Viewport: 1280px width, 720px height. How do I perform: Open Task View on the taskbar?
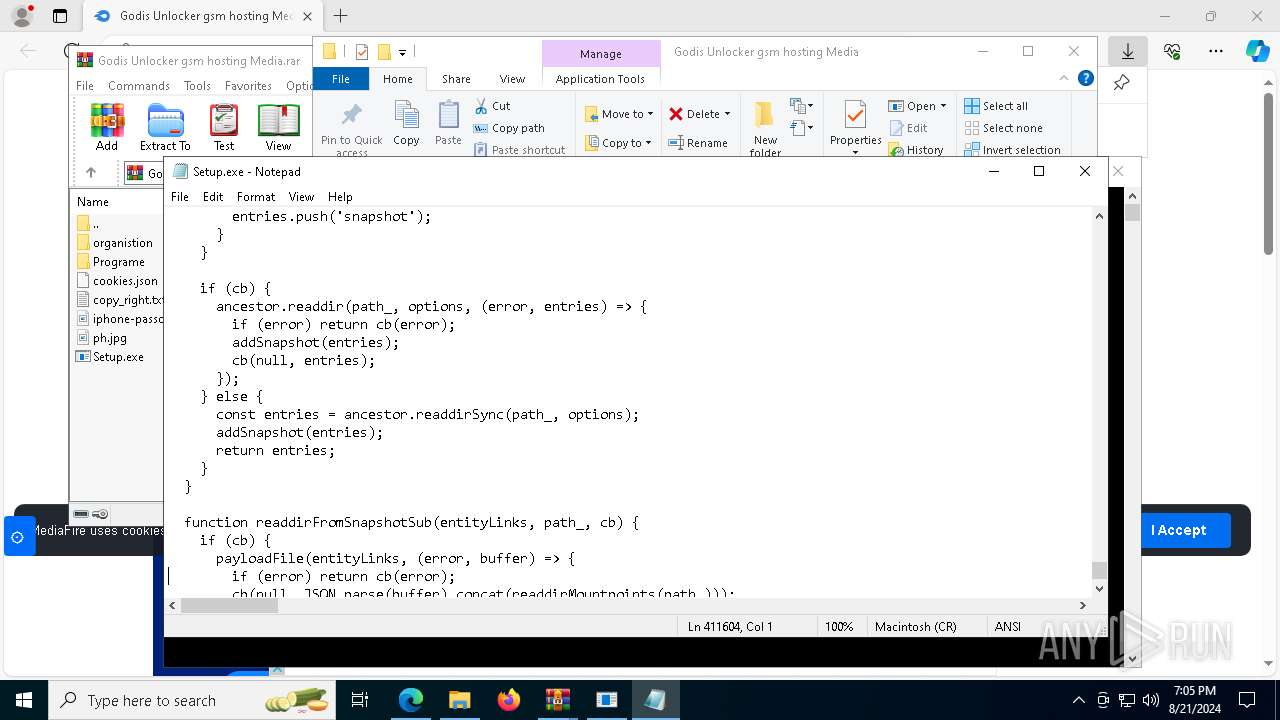[360, 700]
